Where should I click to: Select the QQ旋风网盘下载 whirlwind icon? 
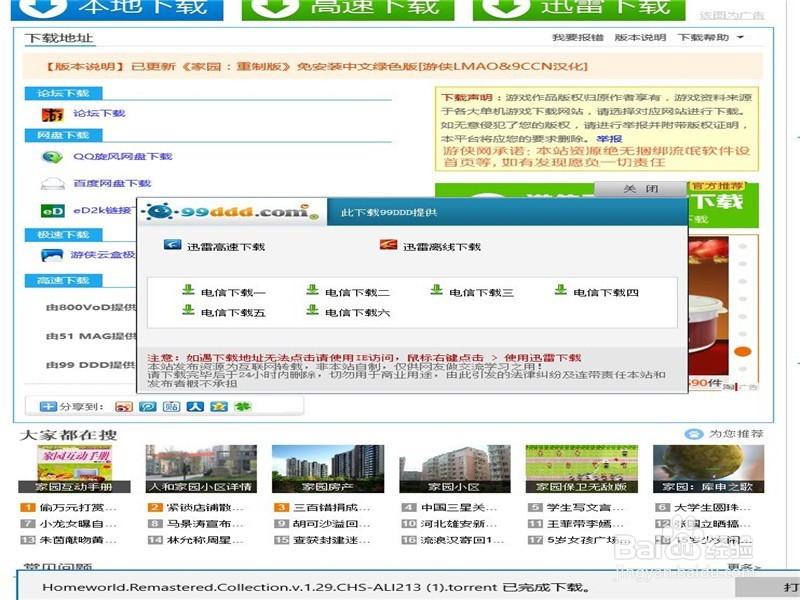[51, 157]
